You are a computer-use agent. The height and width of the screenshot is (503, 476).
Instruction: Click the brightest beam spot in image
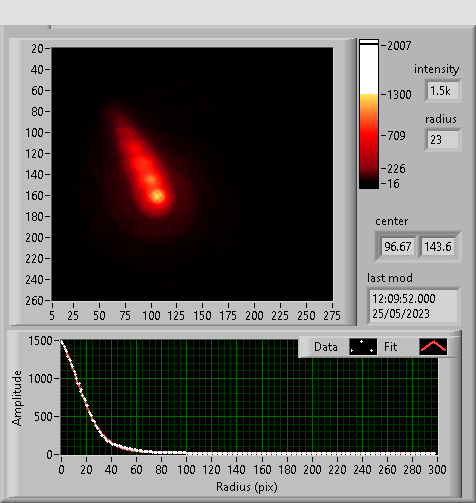157,196
